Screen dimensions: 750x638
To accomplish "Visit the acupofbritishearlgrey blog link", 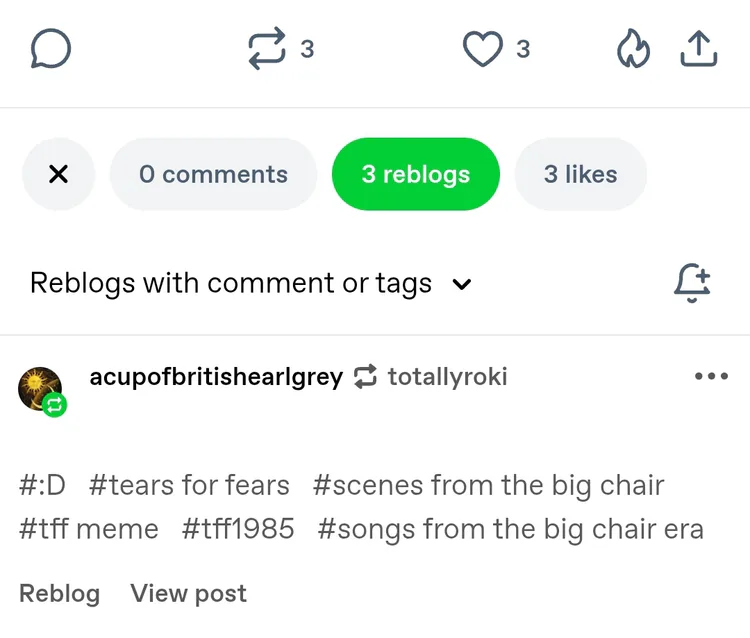I will click(216, 377).
